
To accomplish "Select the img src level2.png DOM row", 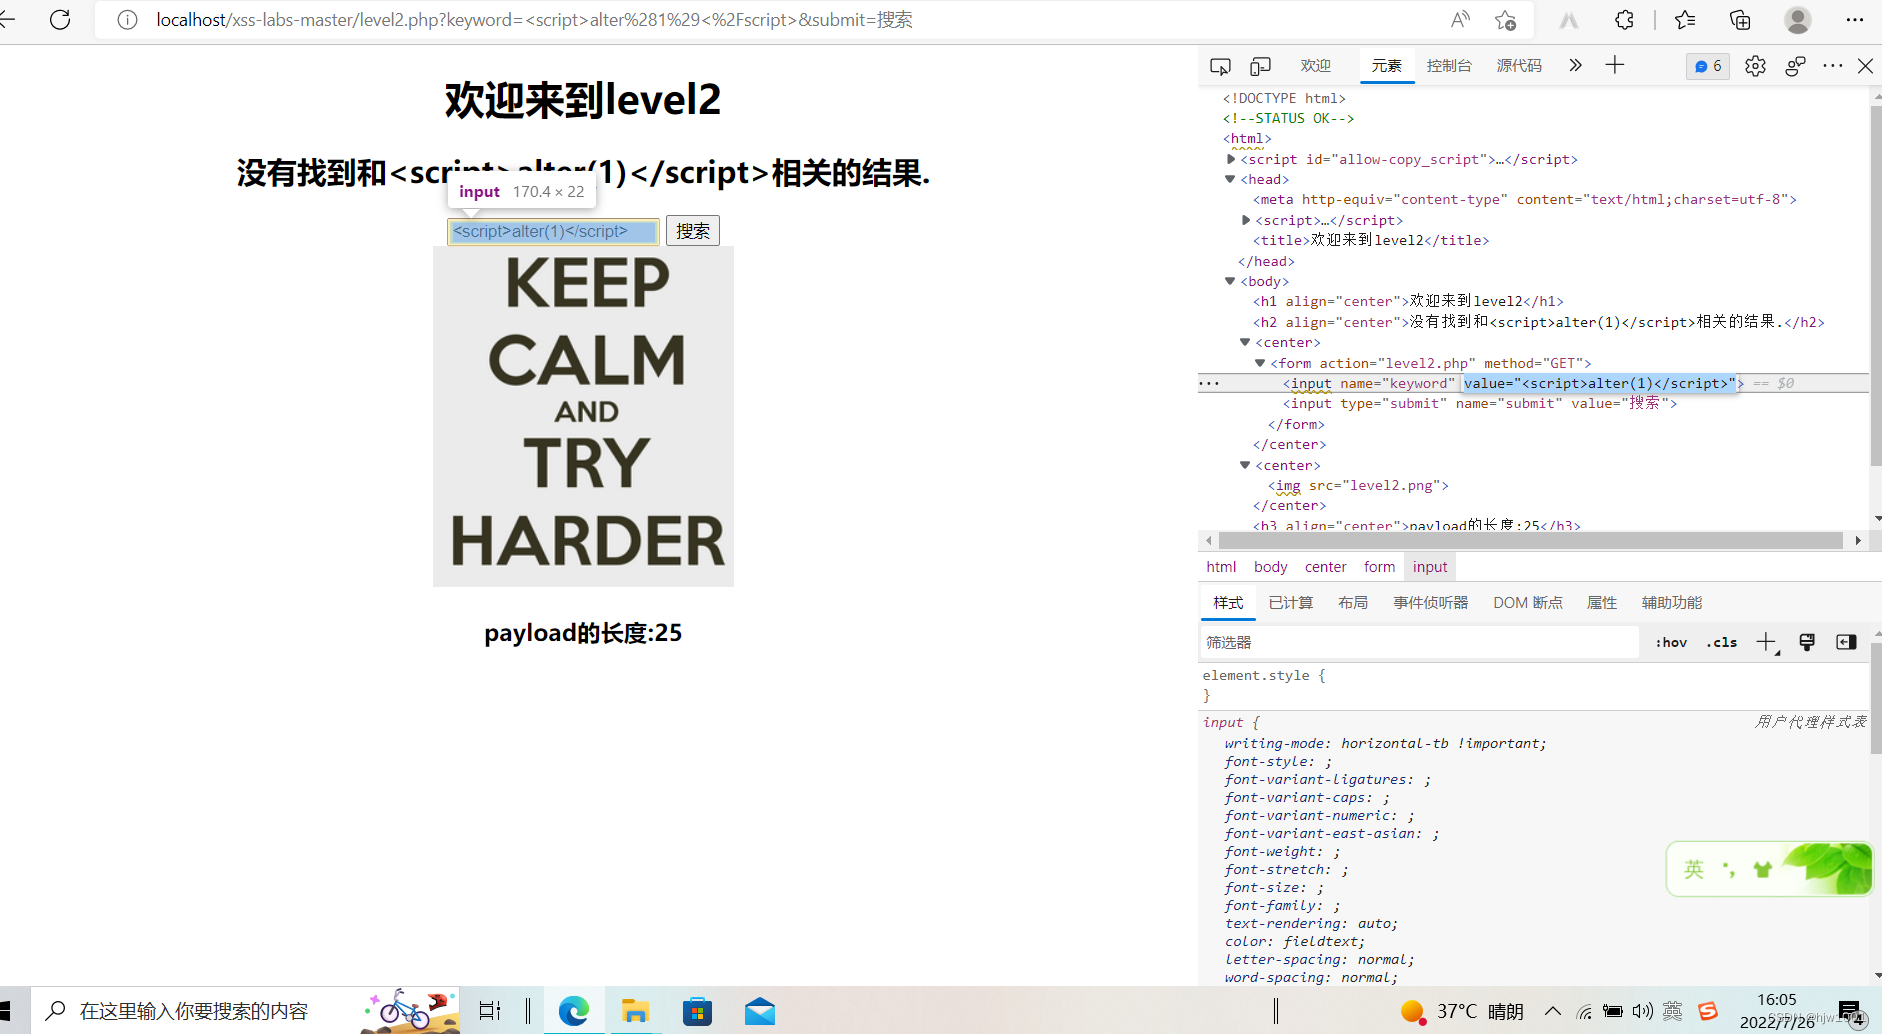I will [1358, 486].
